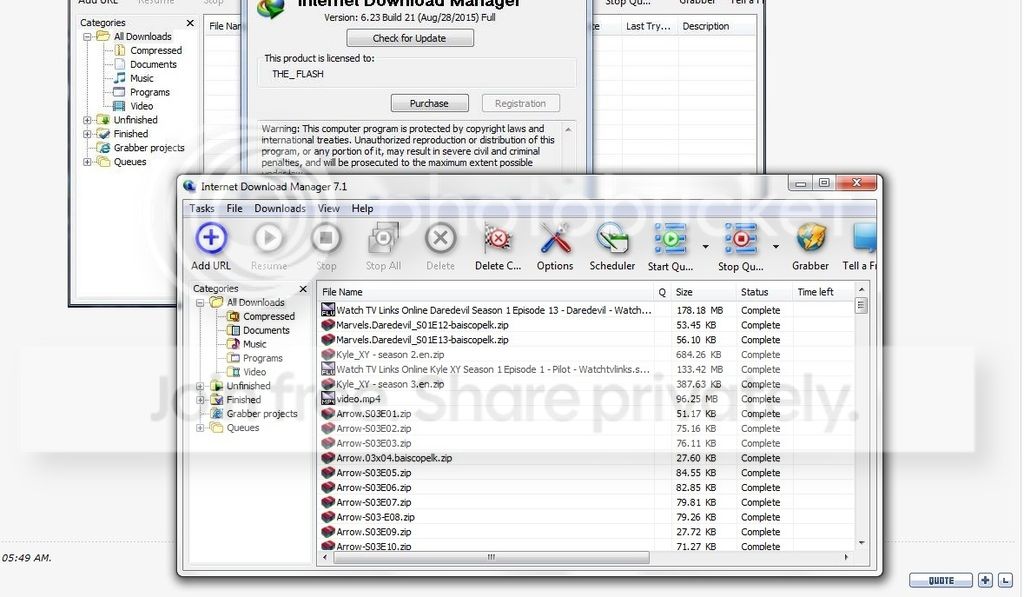Click the icon right of the plus near QUOTE

pyautogui.click(x=1005, y=580)
